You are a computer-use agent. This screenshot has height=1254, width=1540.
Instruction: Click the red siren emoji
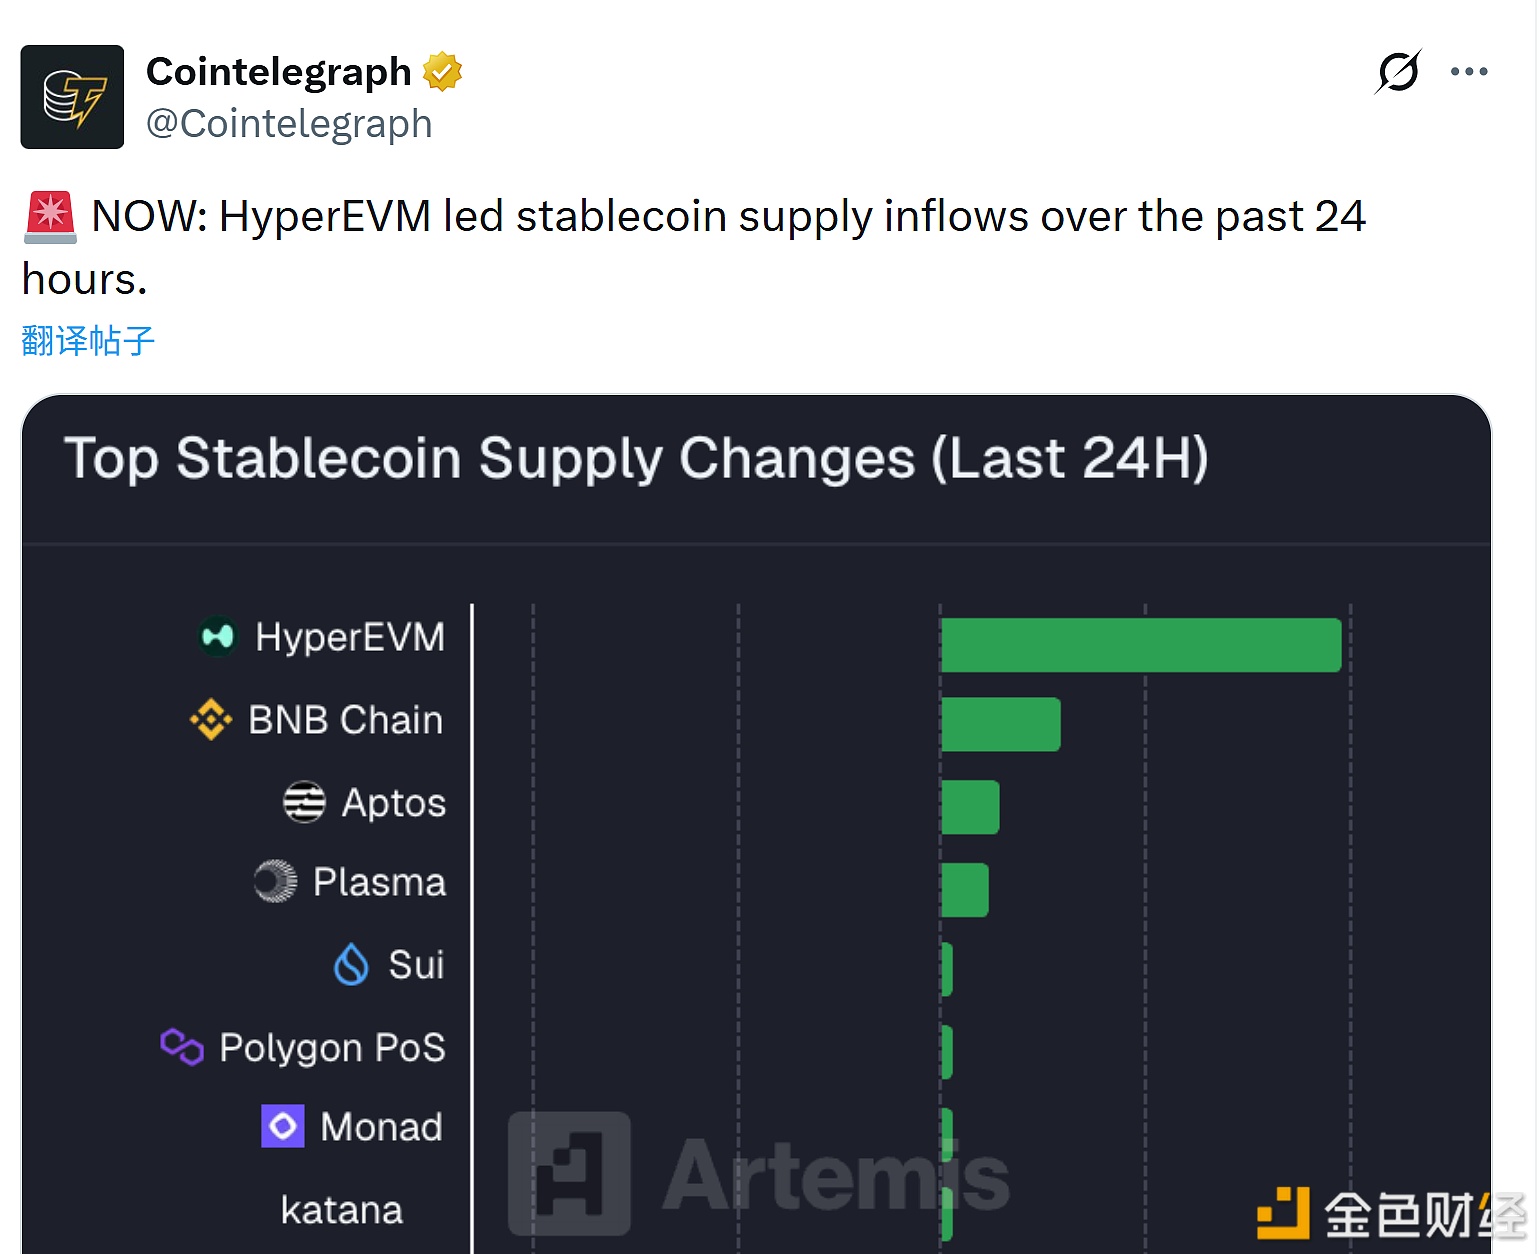tap(50, 217)
